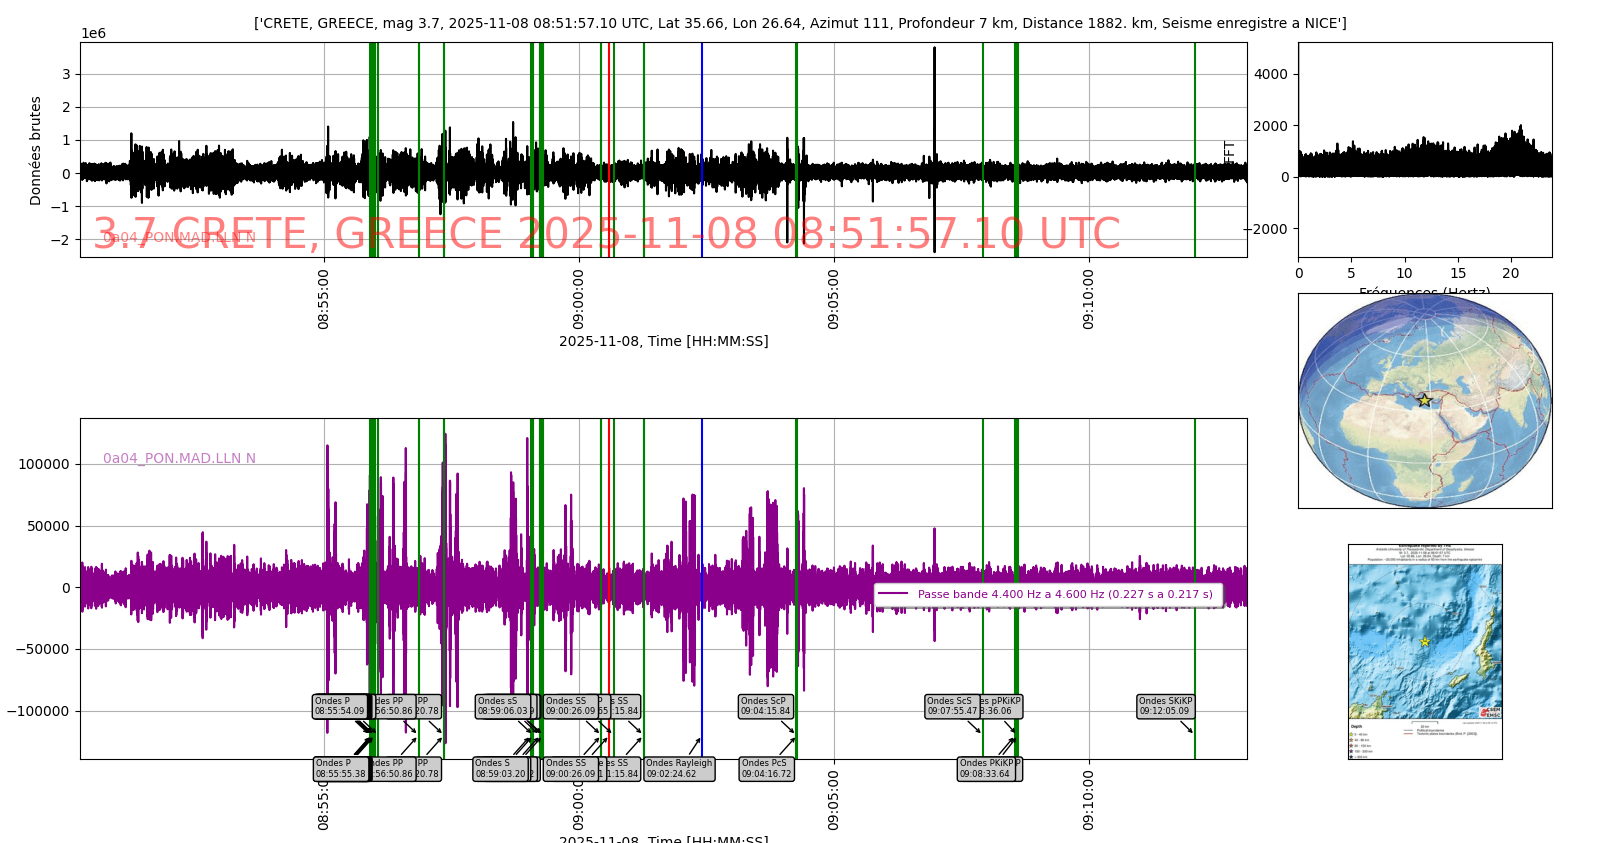This screenshot has height=843, width=1600.
Task: Click the tall black spike in raw data plot
Action: [x=935, y=100]
